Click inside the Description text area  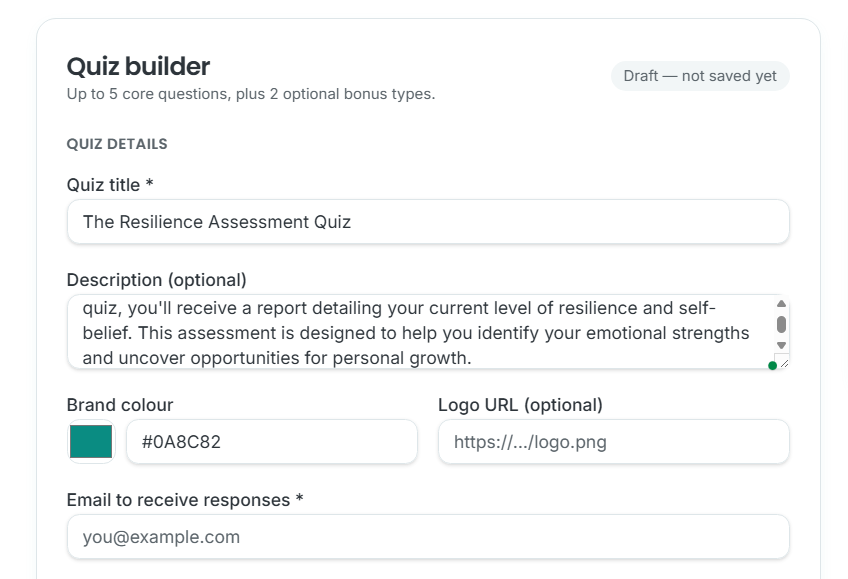421,332
